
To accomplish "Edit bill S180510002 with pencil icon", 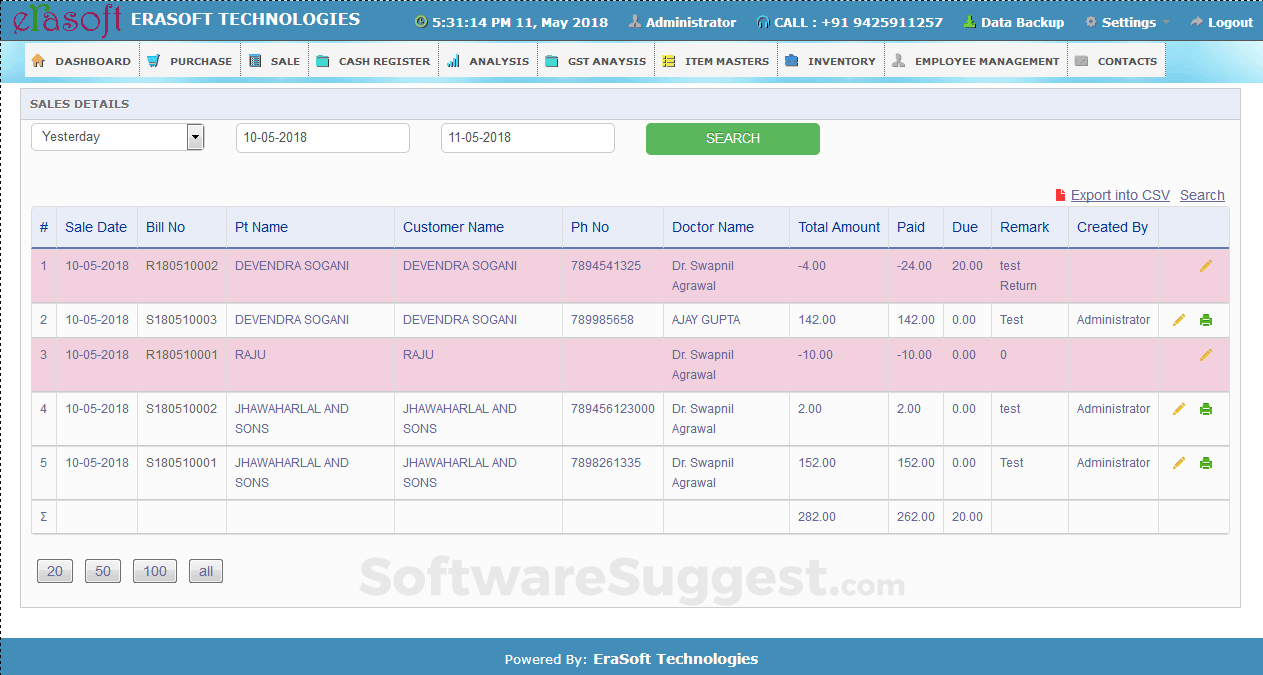I will pos(1179,409).
